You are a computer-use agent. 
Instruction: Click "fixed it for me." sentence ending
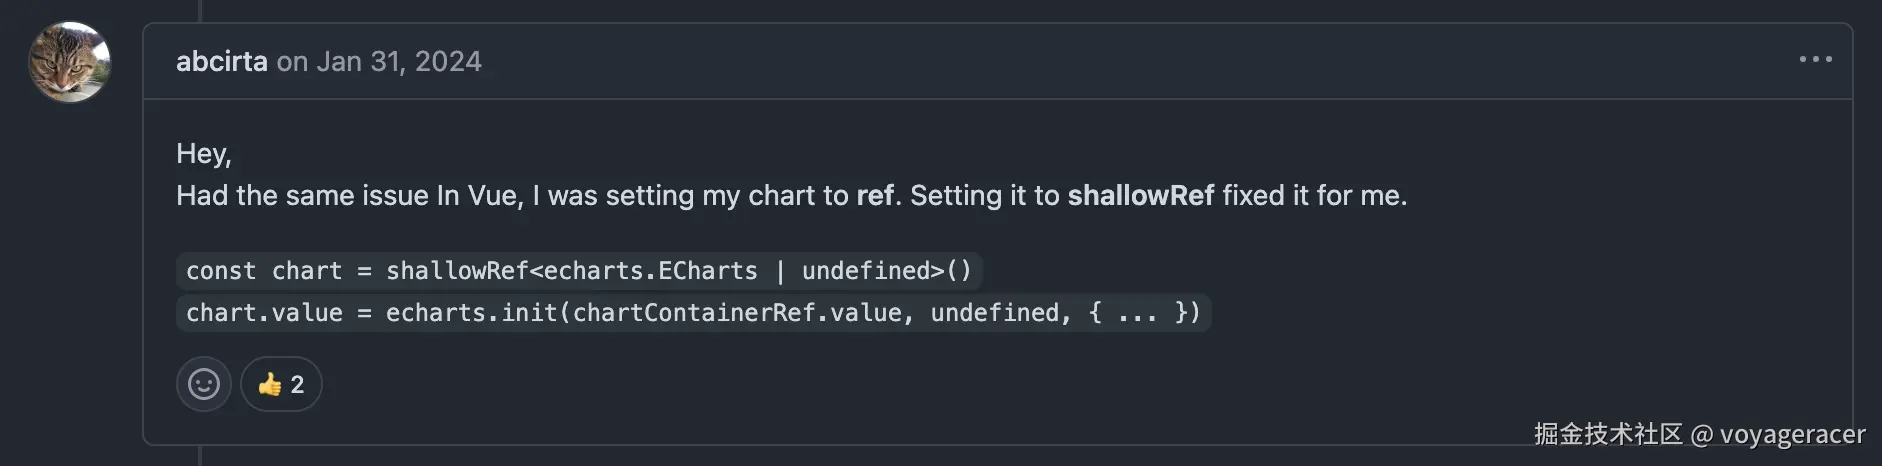1314,195
